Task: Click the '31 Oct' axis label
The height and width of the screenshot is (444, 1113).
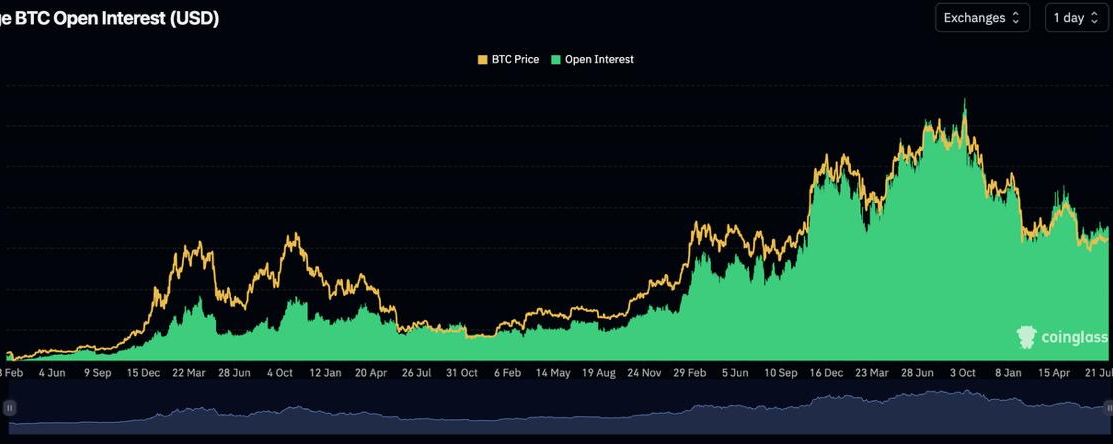Action: (462, 372)
